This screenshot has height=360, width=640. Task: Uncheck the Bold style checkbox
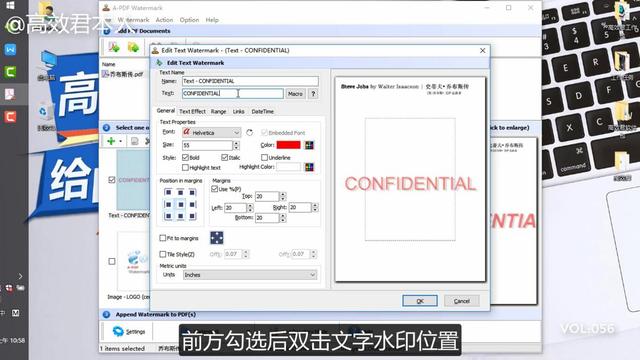(185, 157)
